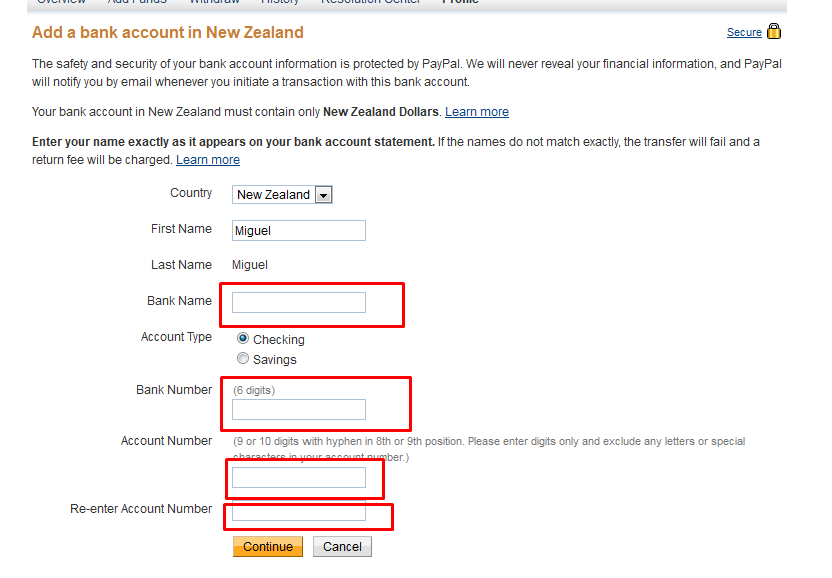Switch to the Profile tab
Screen dimensions: 832x578
click(x=460, y=3)
